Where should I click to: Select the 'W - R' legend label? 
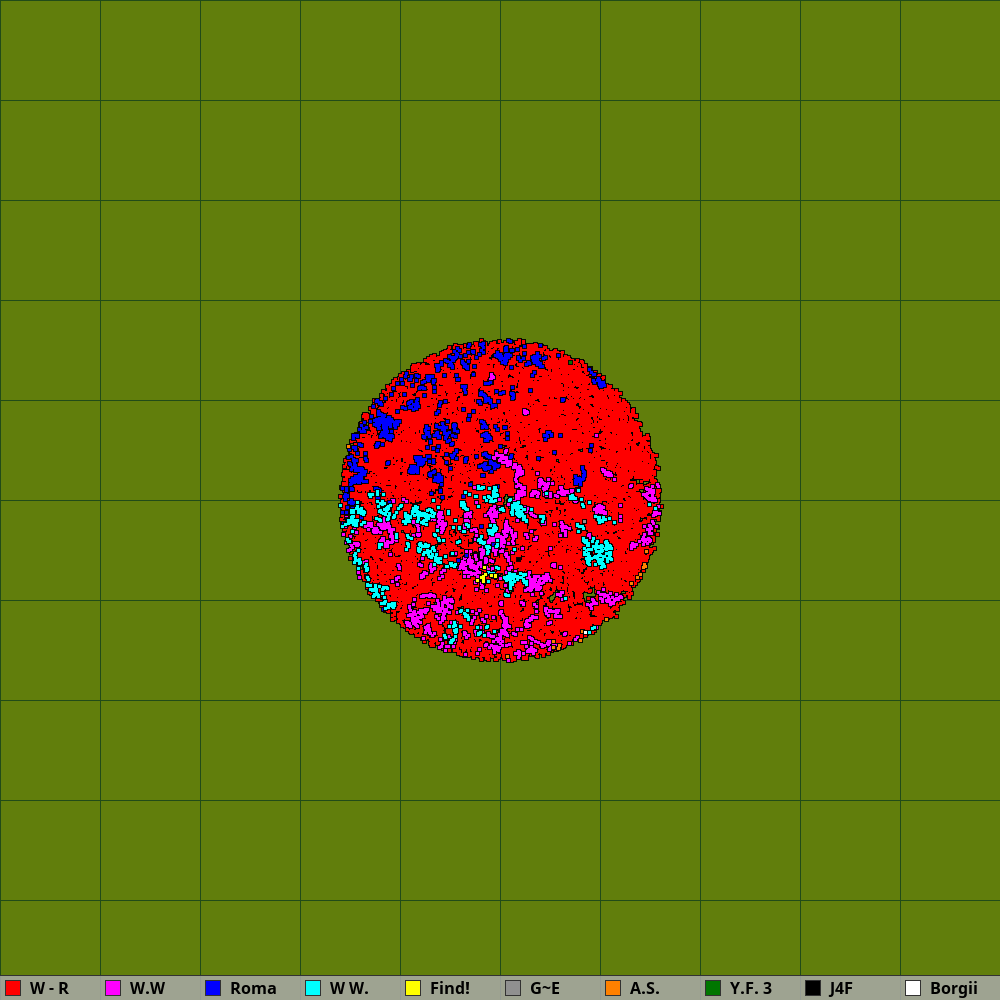click(x=49, y=989)
